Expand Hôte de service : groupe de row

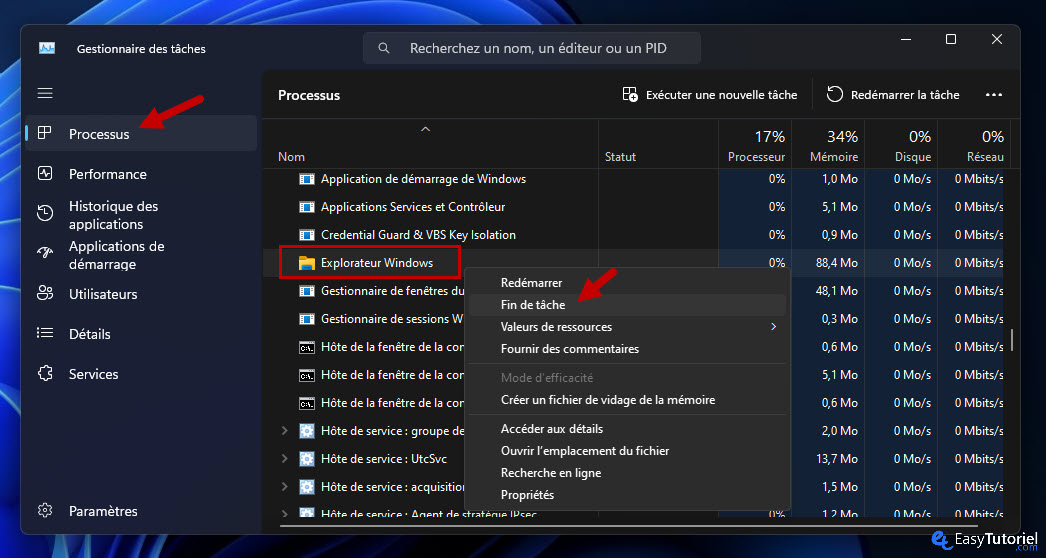pyautogui.click(x=285, y=431)
